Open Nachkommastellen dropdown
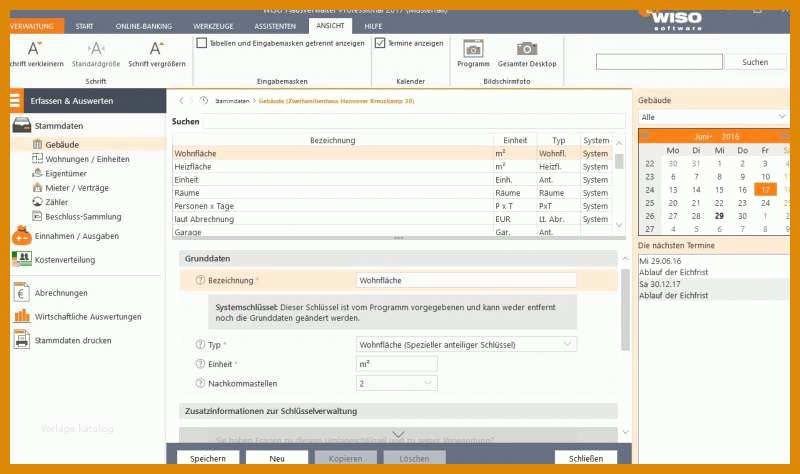This screenshot has width=800, height=474. 396,383
